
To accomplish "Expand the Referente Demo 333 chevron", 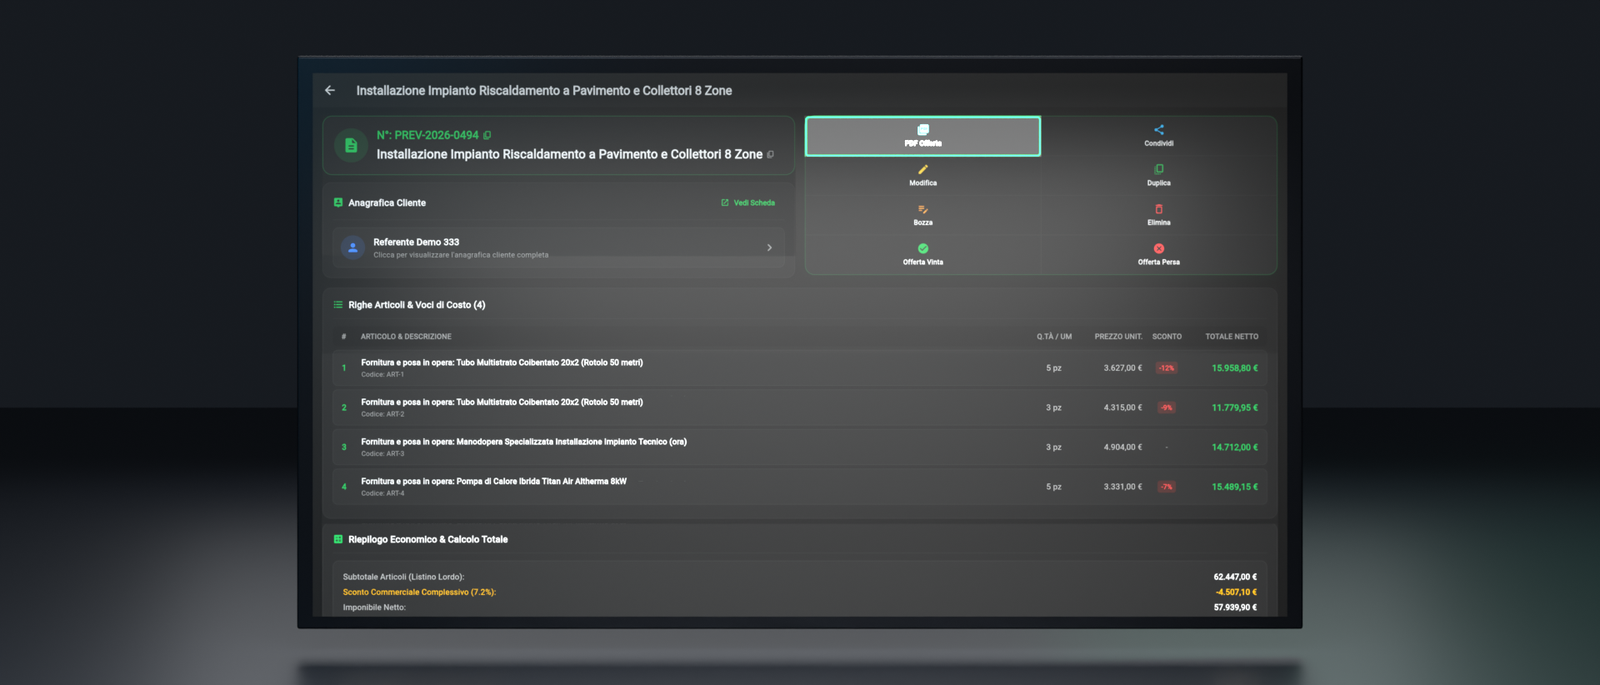I will (x=769, y=247).
